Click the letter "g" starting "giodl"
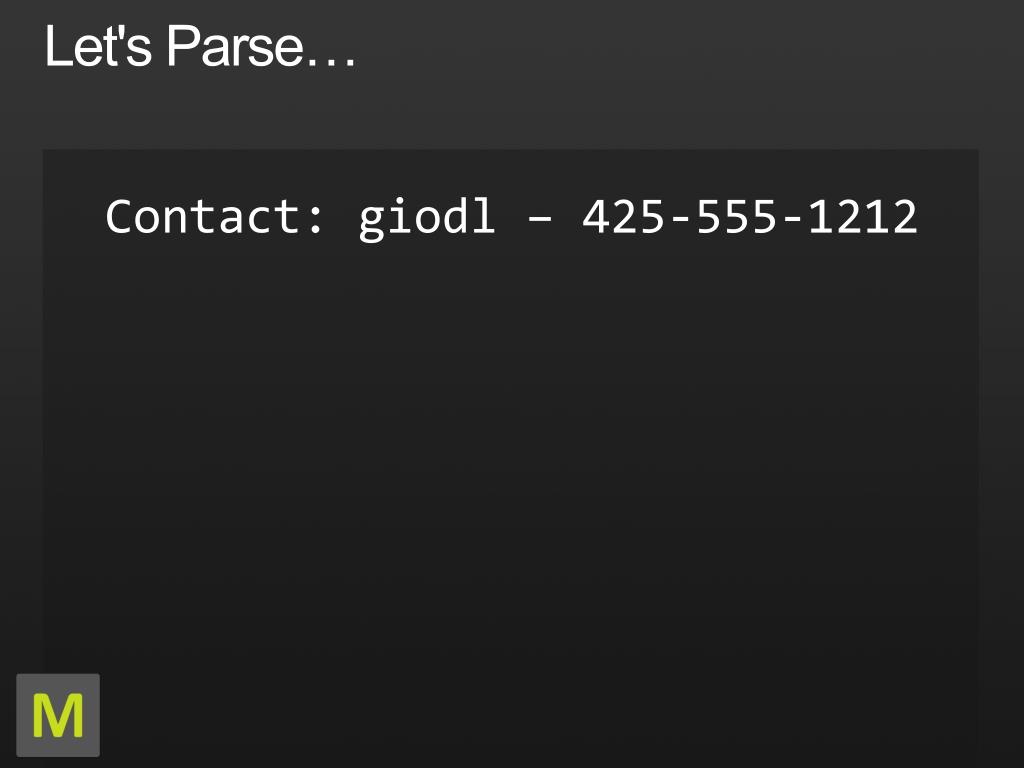This screenshot has width=1024, height=768. [x=372, y=222]
